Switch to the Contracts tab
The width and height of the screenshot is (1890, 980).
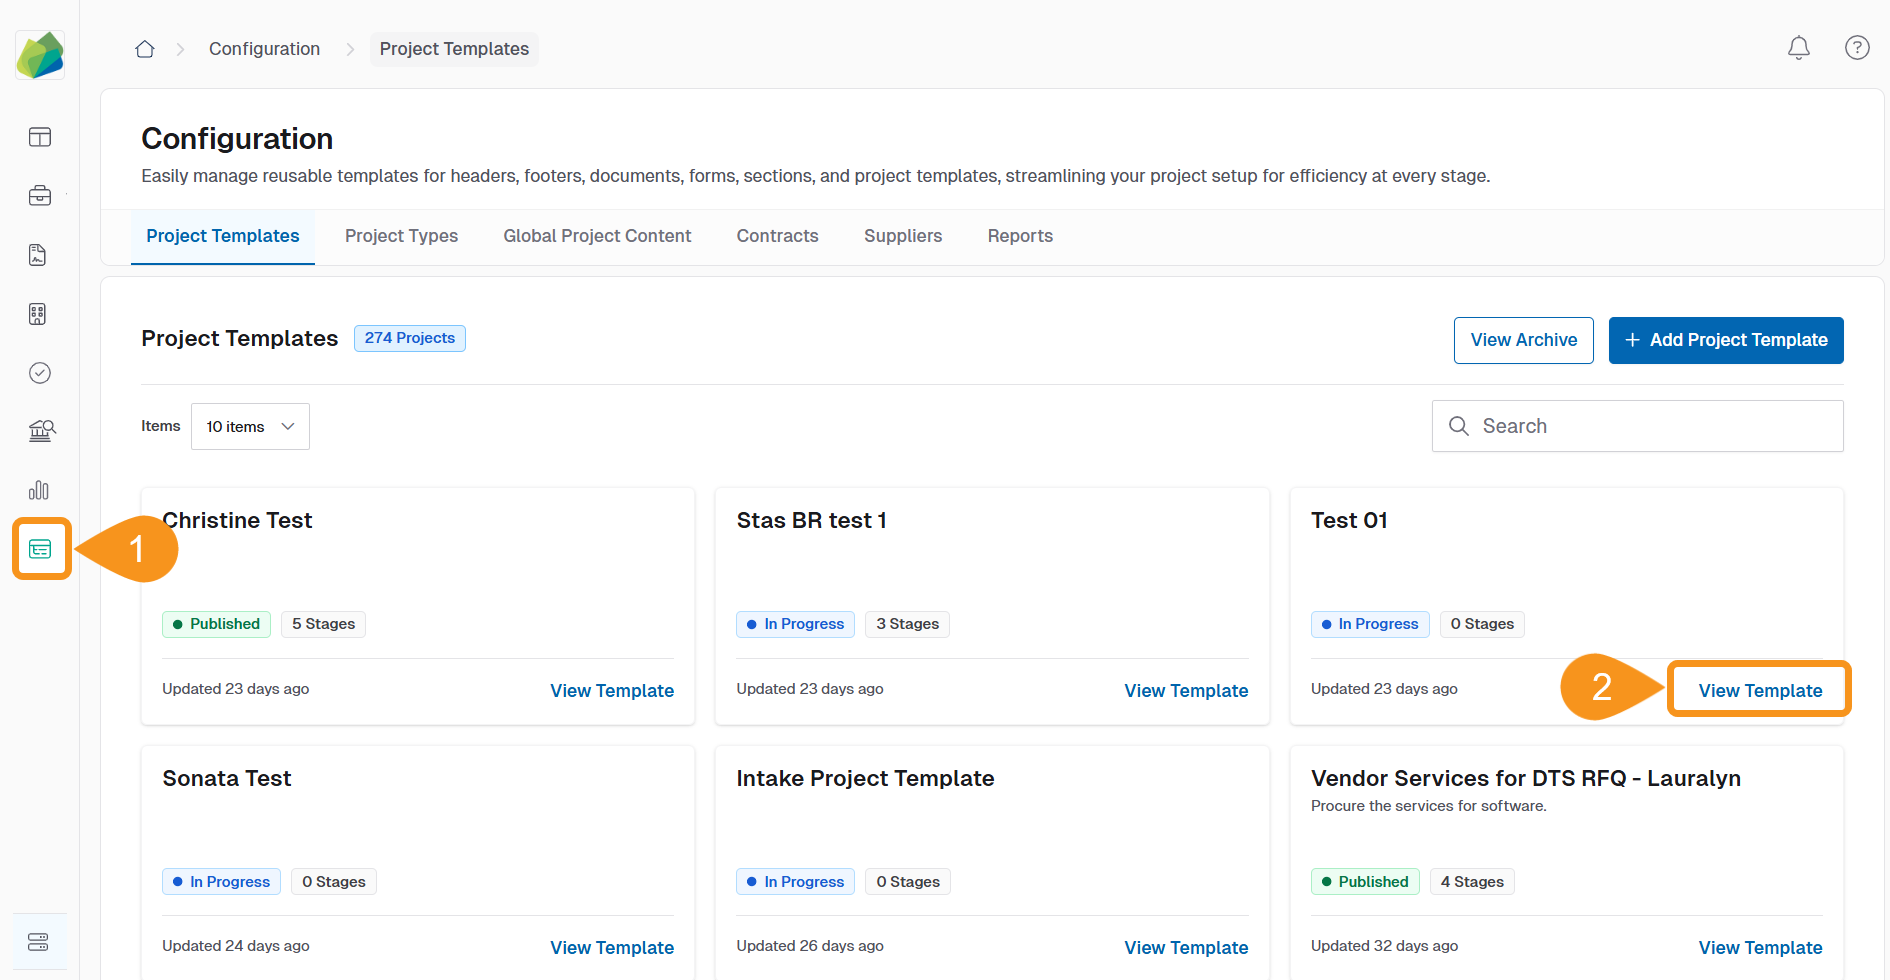[x=777, y=236]
